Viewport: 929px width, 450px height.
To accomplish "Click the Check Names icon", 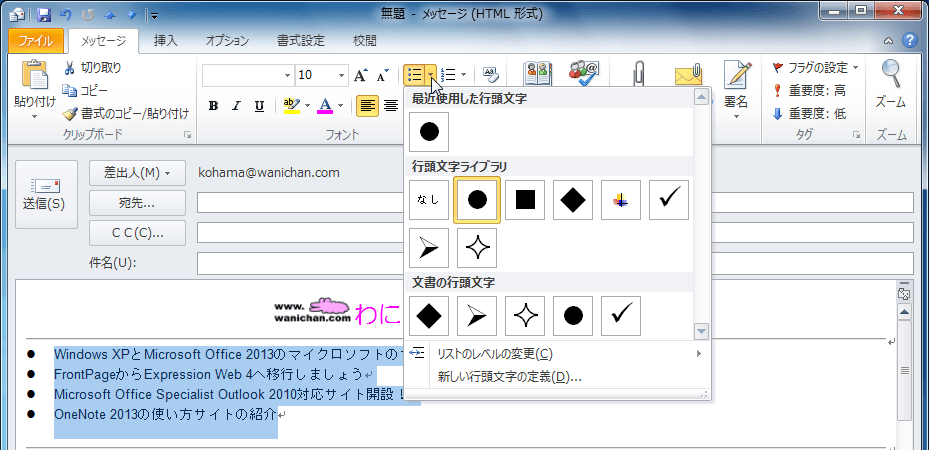I will [x=584, y=74].
